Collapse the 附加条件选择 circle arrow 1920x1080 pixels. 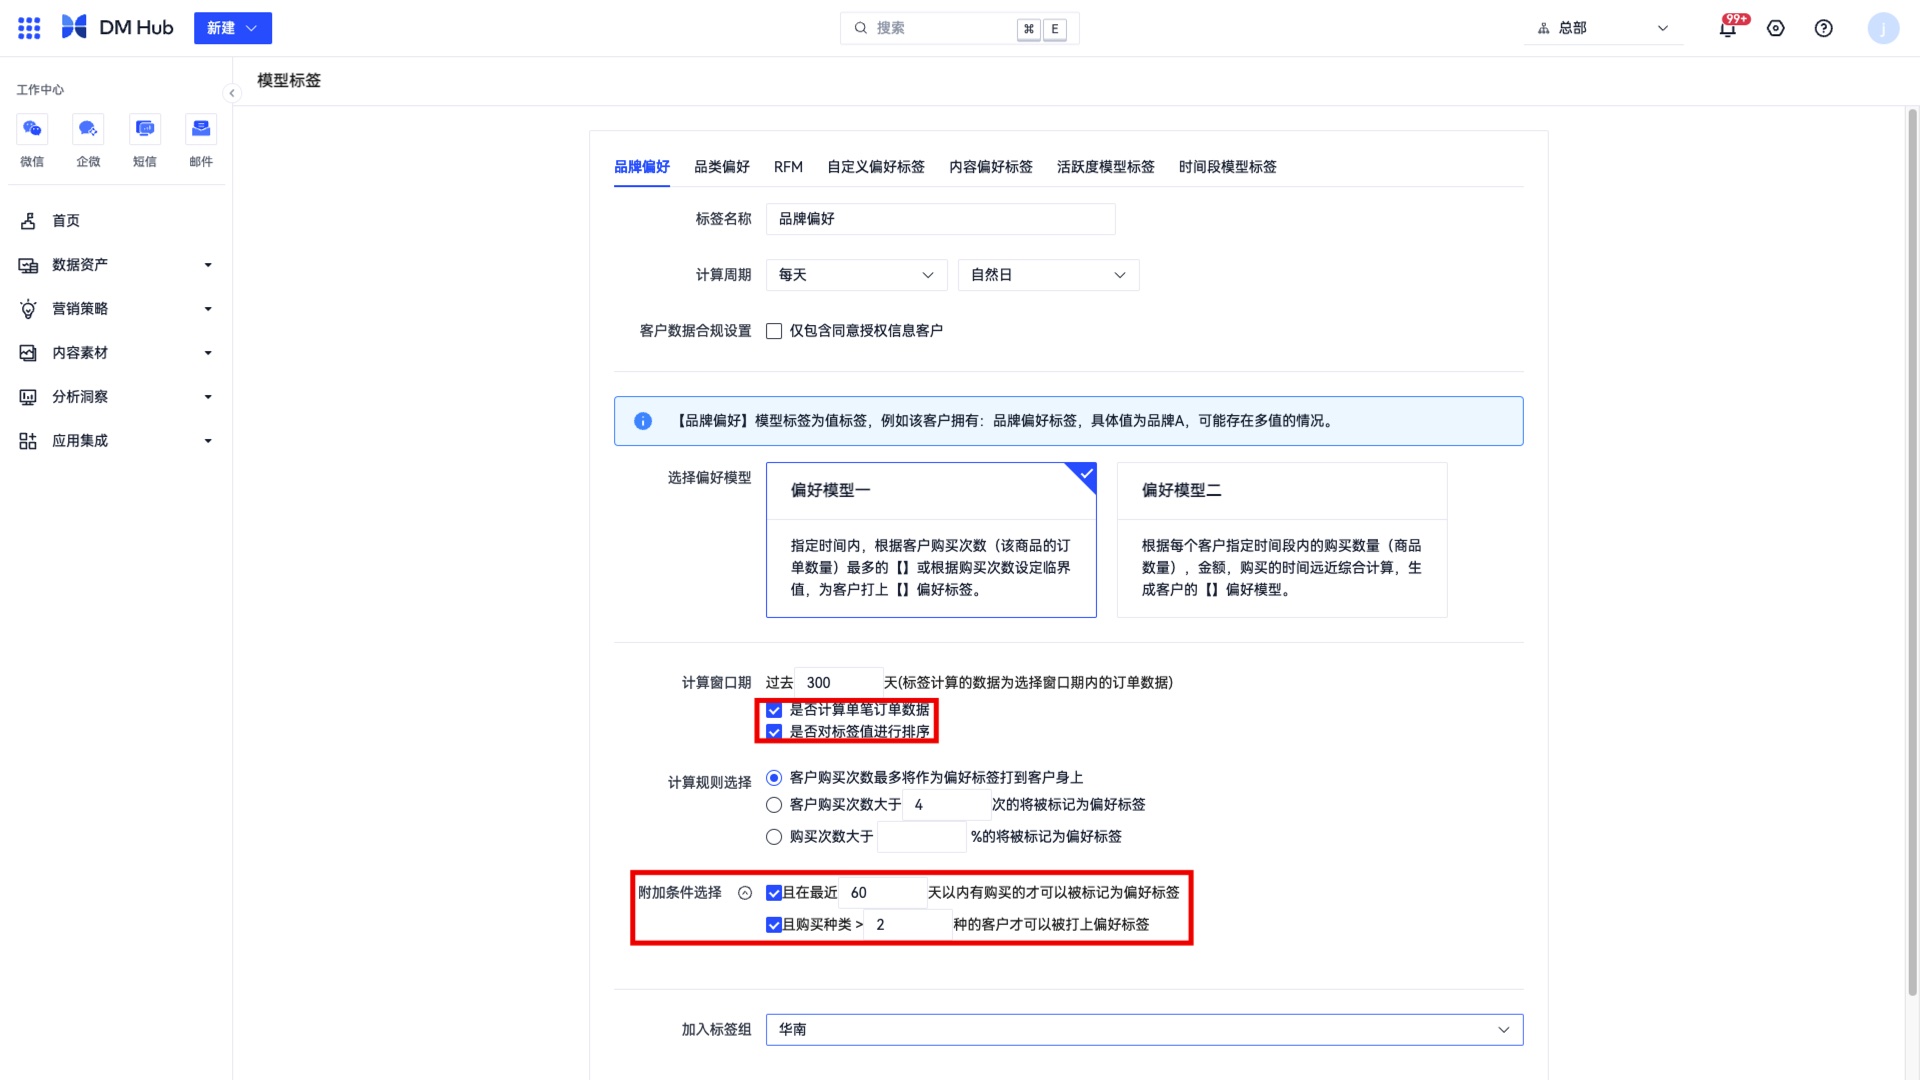pos(745,893)
